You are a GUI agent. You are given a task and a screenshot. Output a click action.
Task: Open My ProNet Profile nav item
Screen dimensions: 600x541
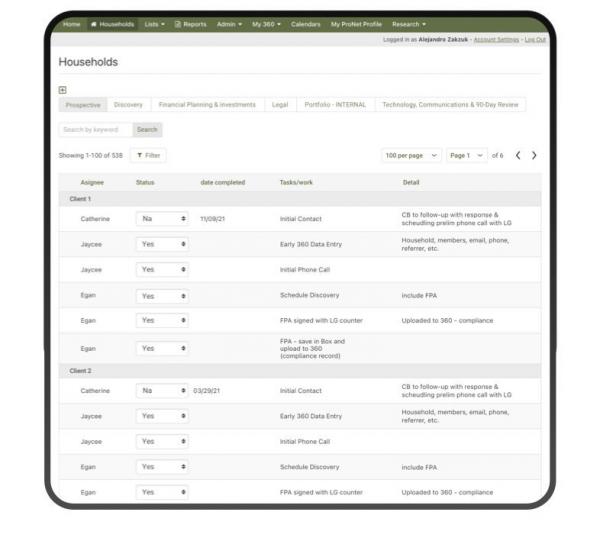356,24
